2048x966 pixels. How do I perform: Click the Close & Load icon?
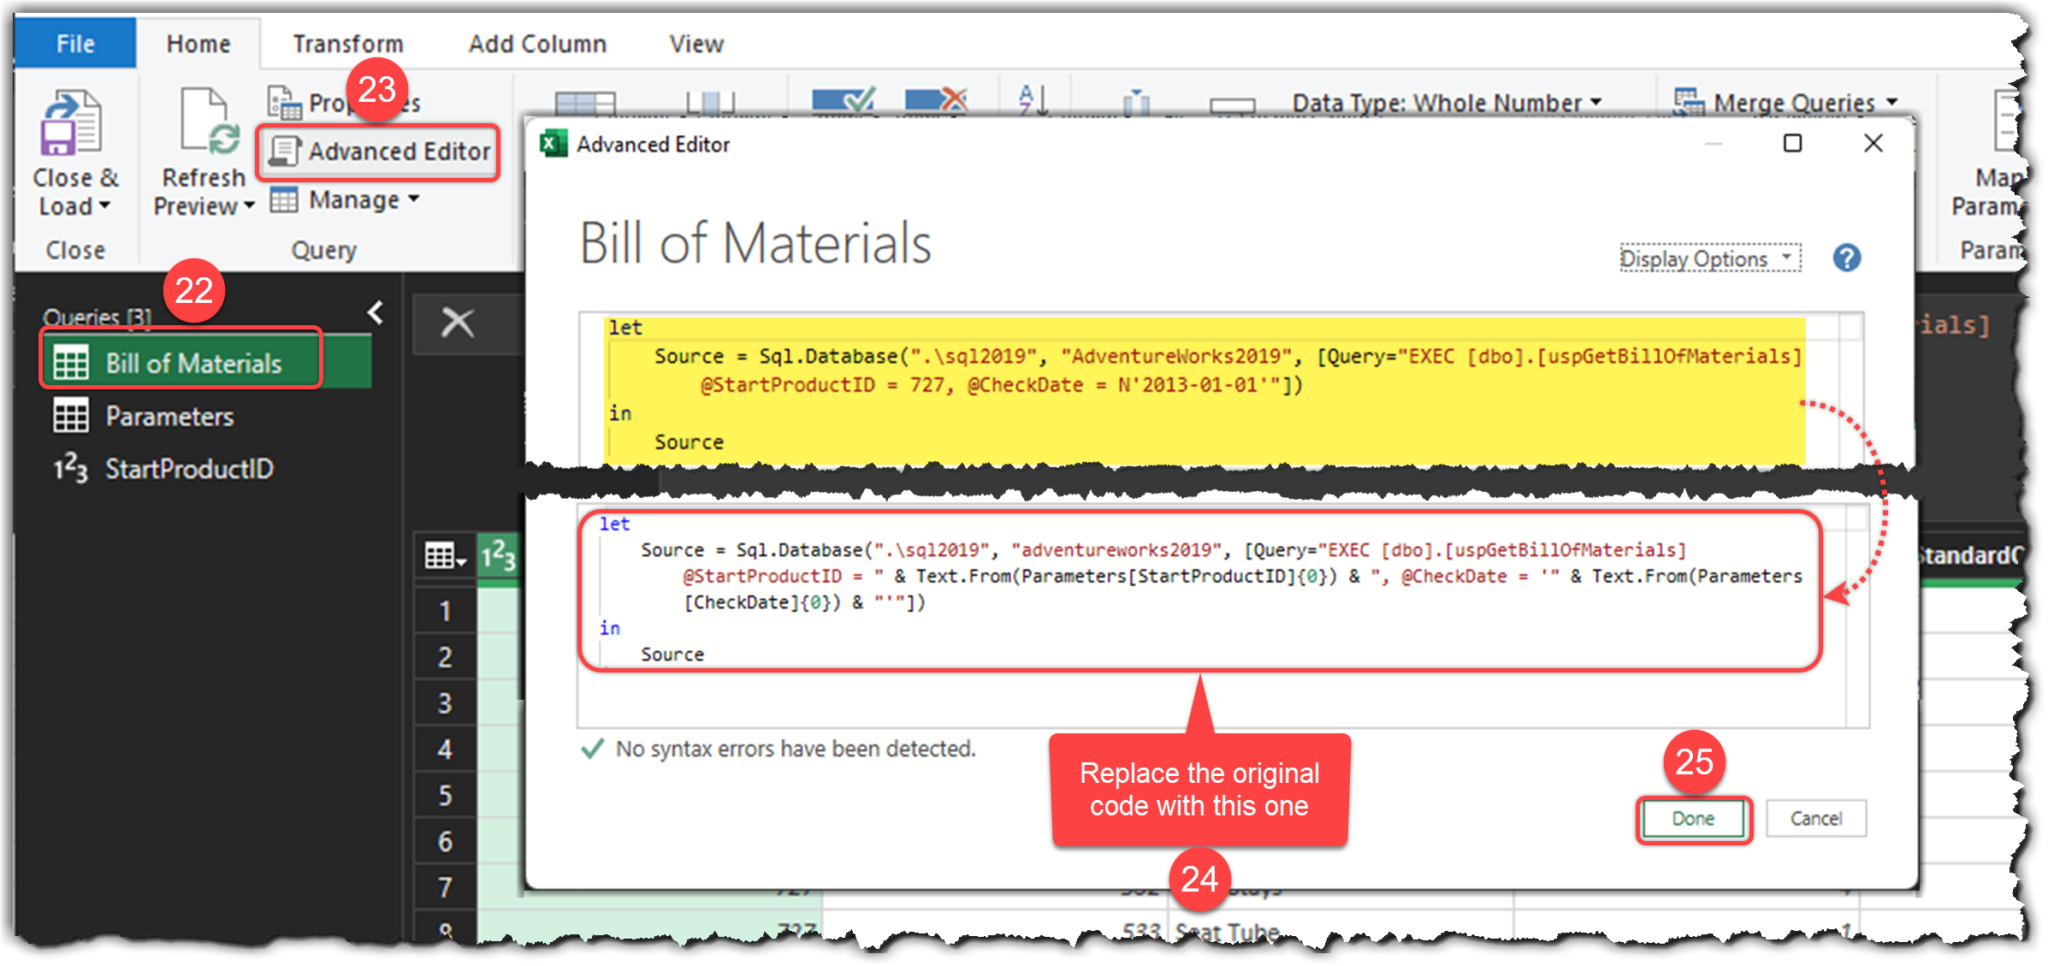pyautogui.click(x=70, y=122)
